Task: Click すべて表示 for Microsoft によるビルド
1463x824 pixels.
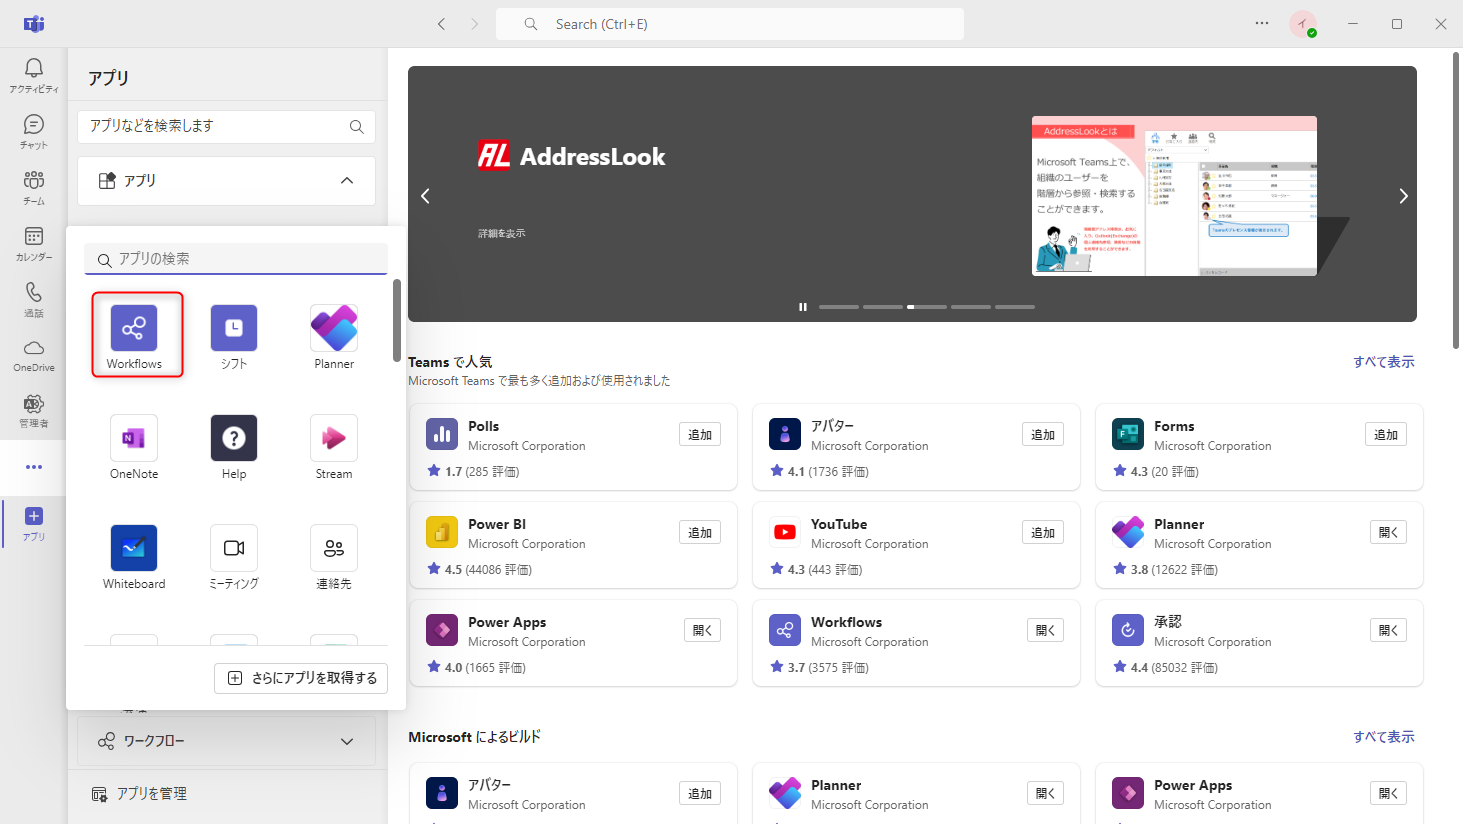Action: point(1384,737)
